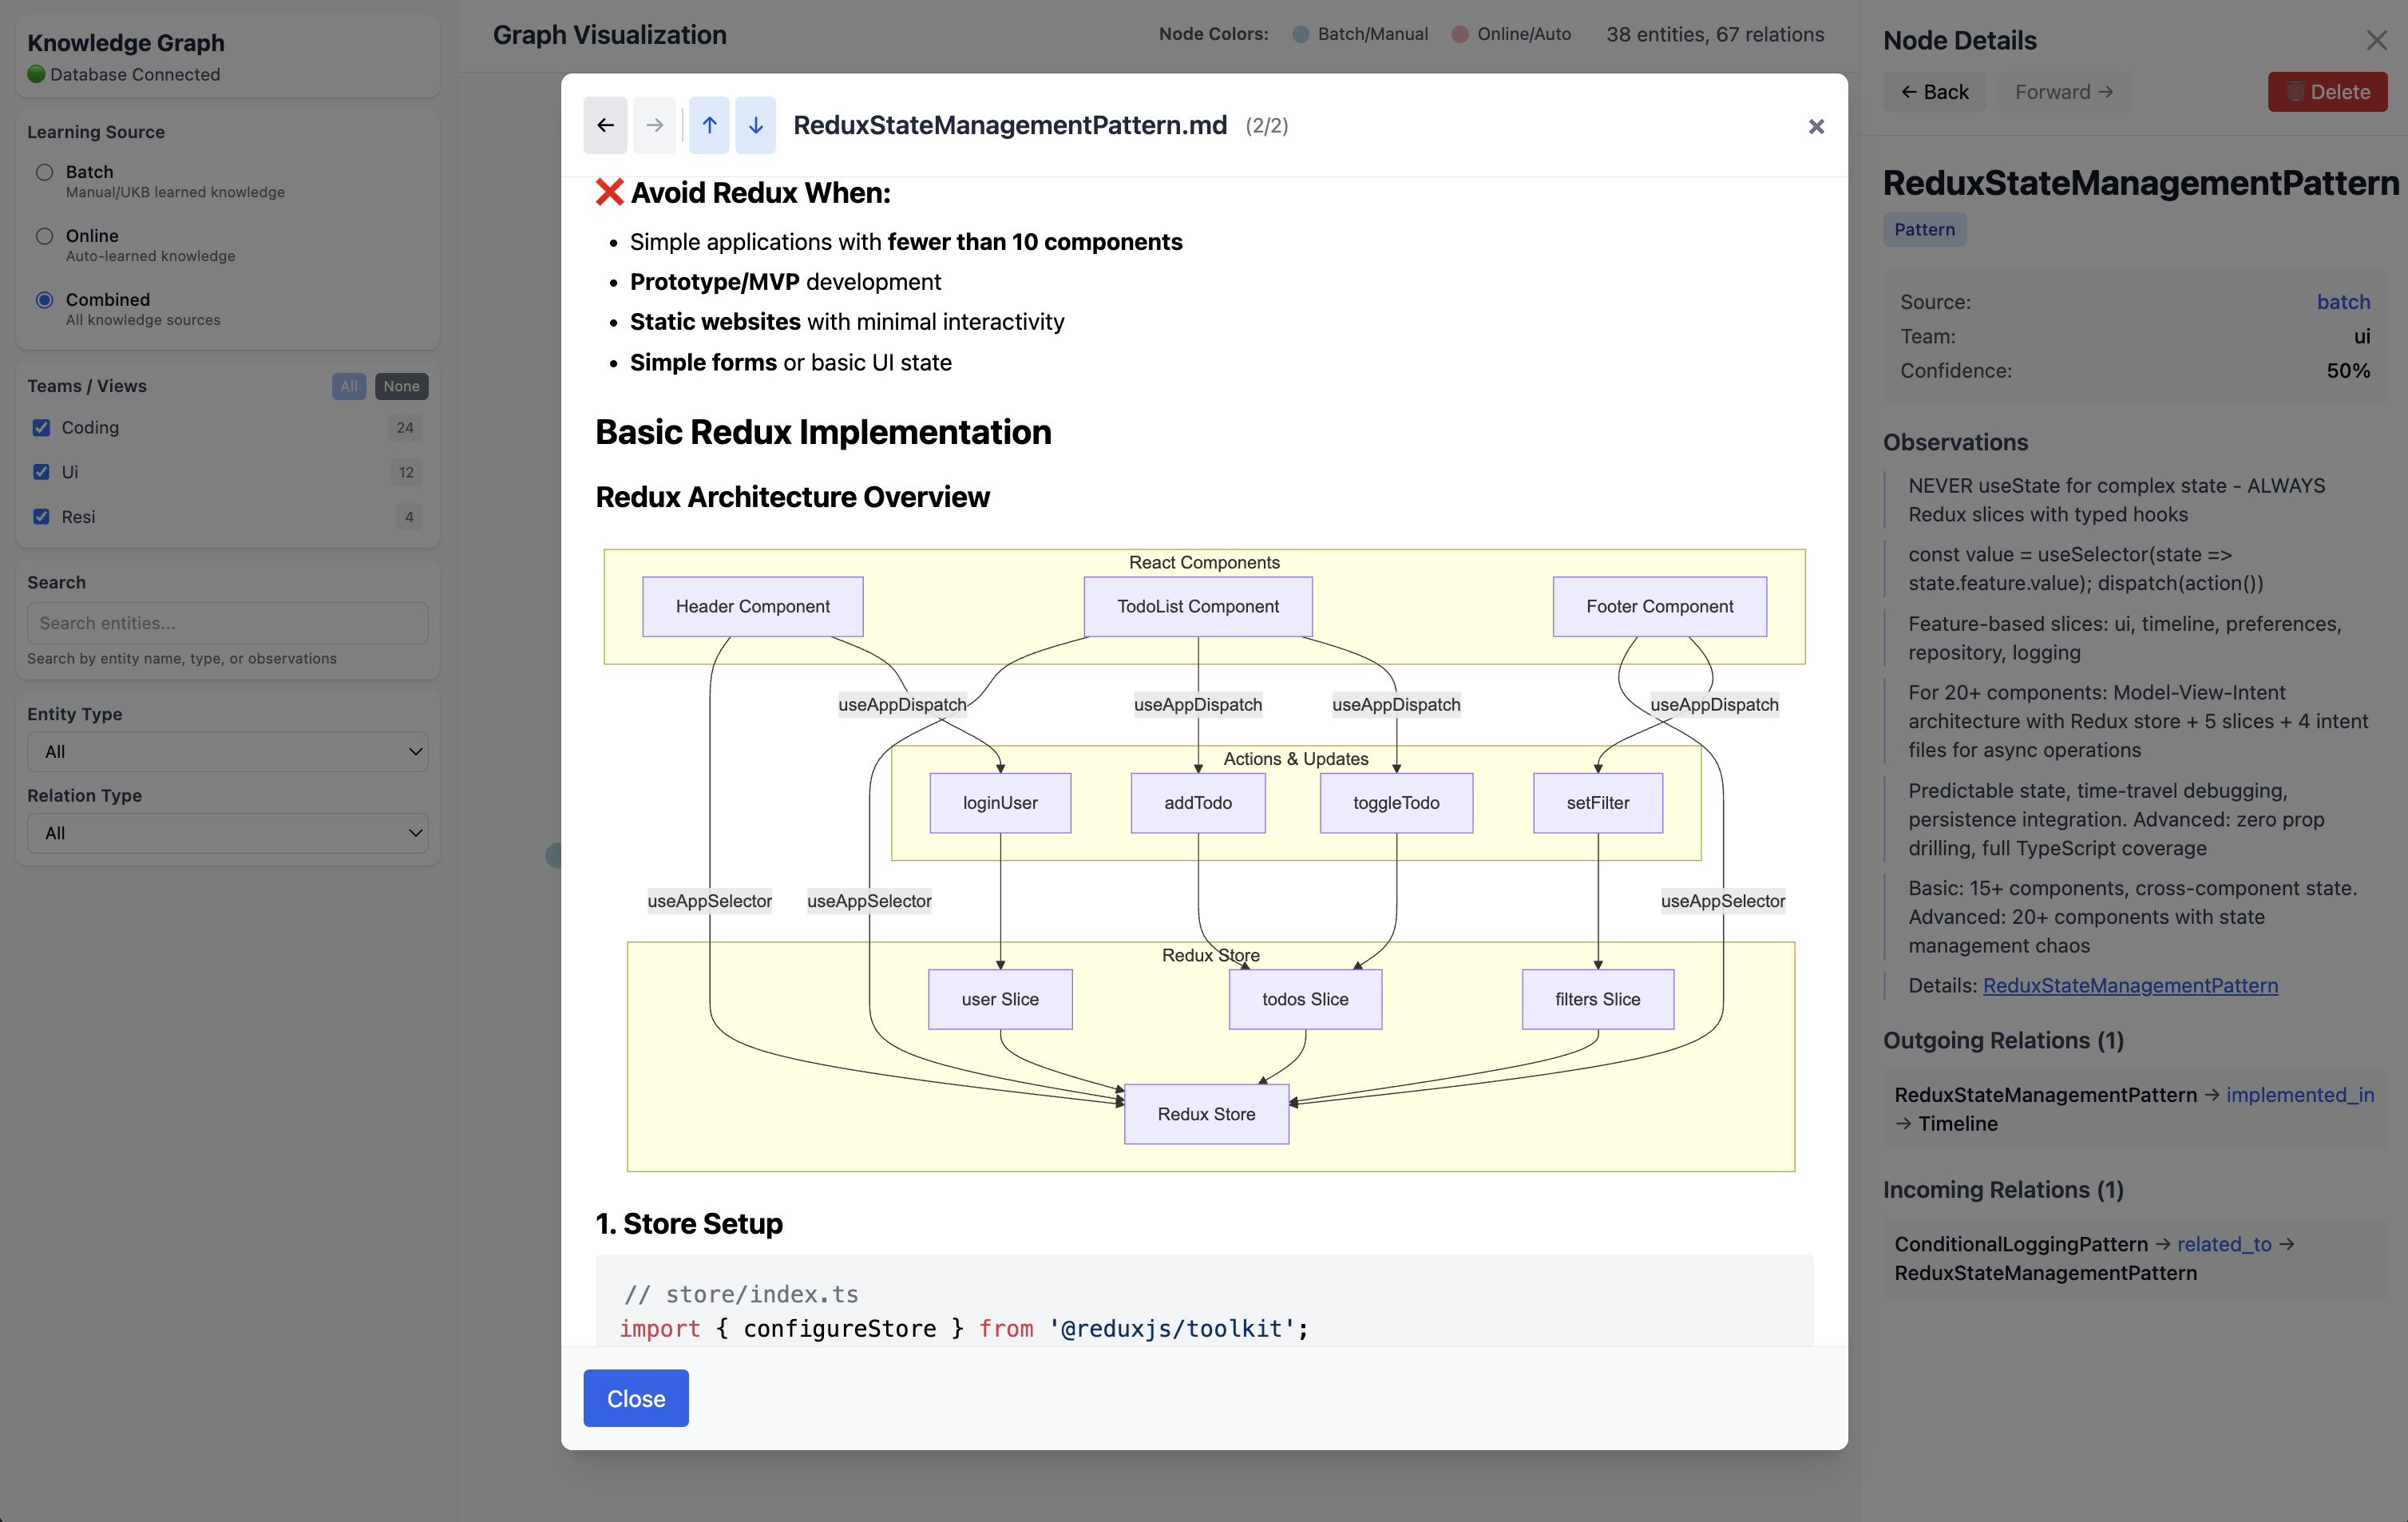Screen dimensions: 2408x1522
Task: Focus the Search entities field
Action: (x=228, y=623)
